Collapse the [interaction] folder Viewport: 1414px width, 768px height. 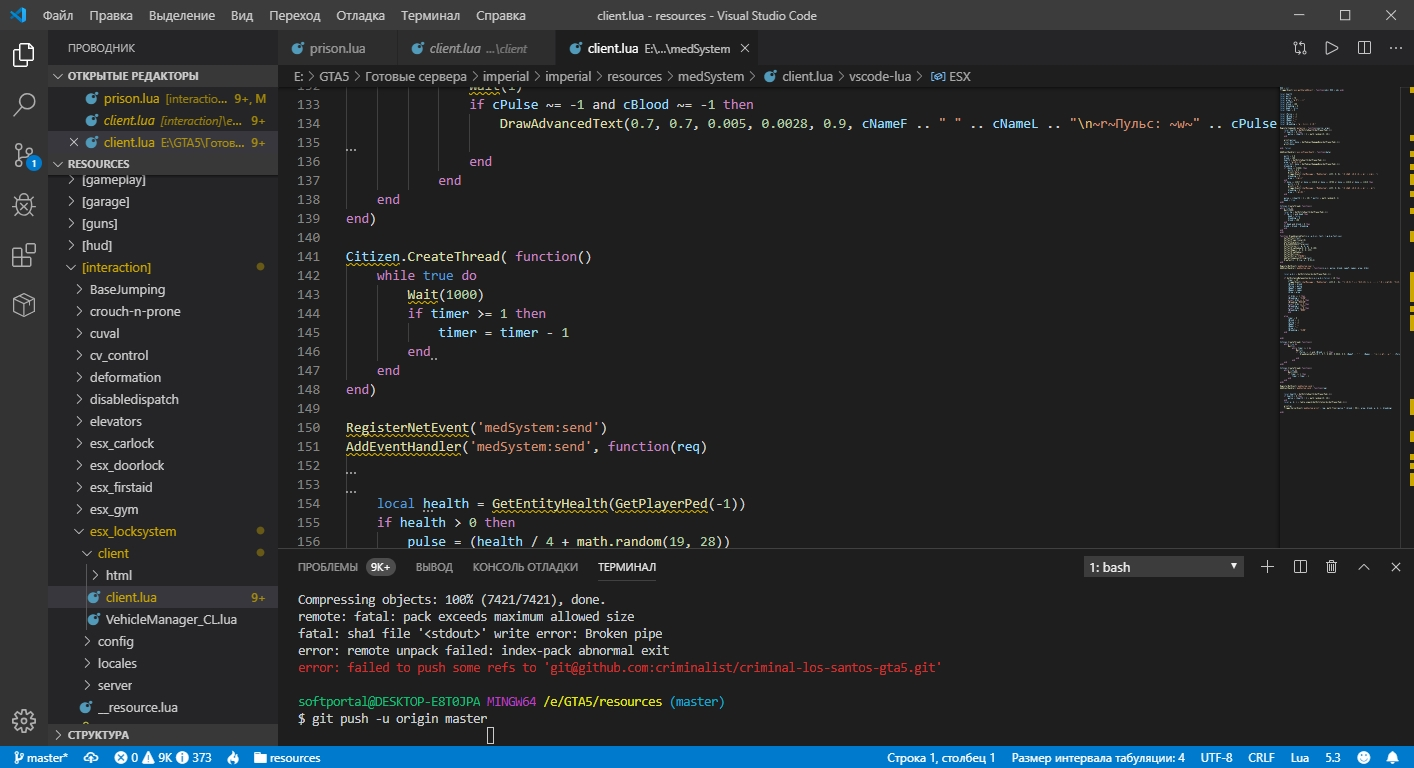pos(116,267)
